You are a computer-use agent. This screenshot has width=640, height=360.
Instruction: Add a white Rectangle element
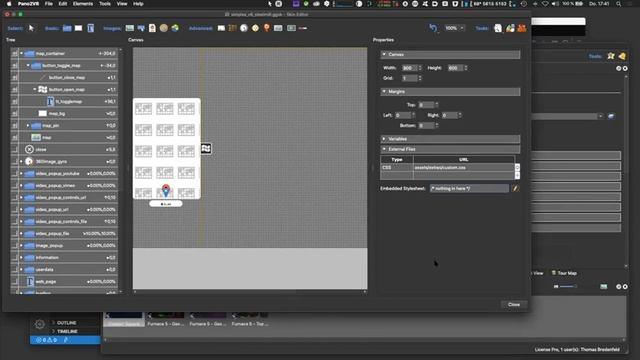pos(78,28)
